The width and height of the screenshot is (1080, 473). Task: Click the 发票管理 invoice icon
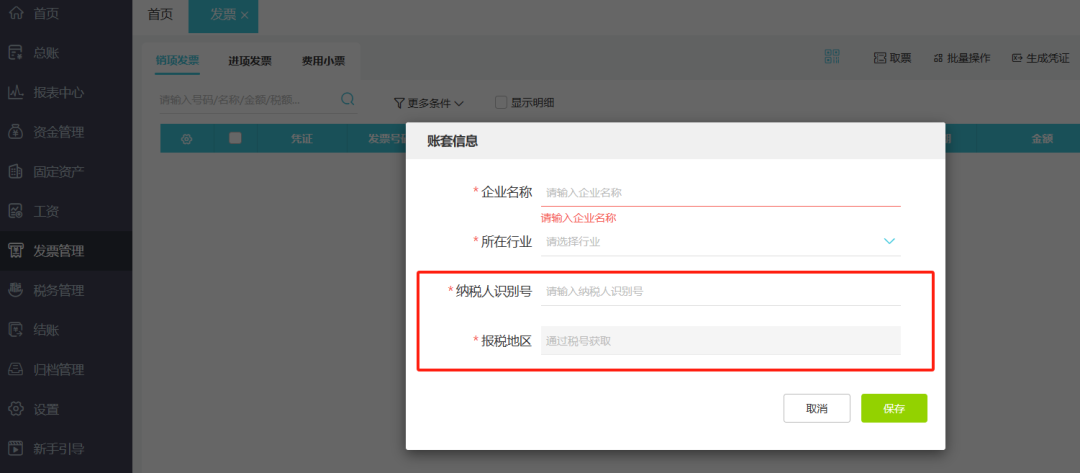click(x=16, y=251)
